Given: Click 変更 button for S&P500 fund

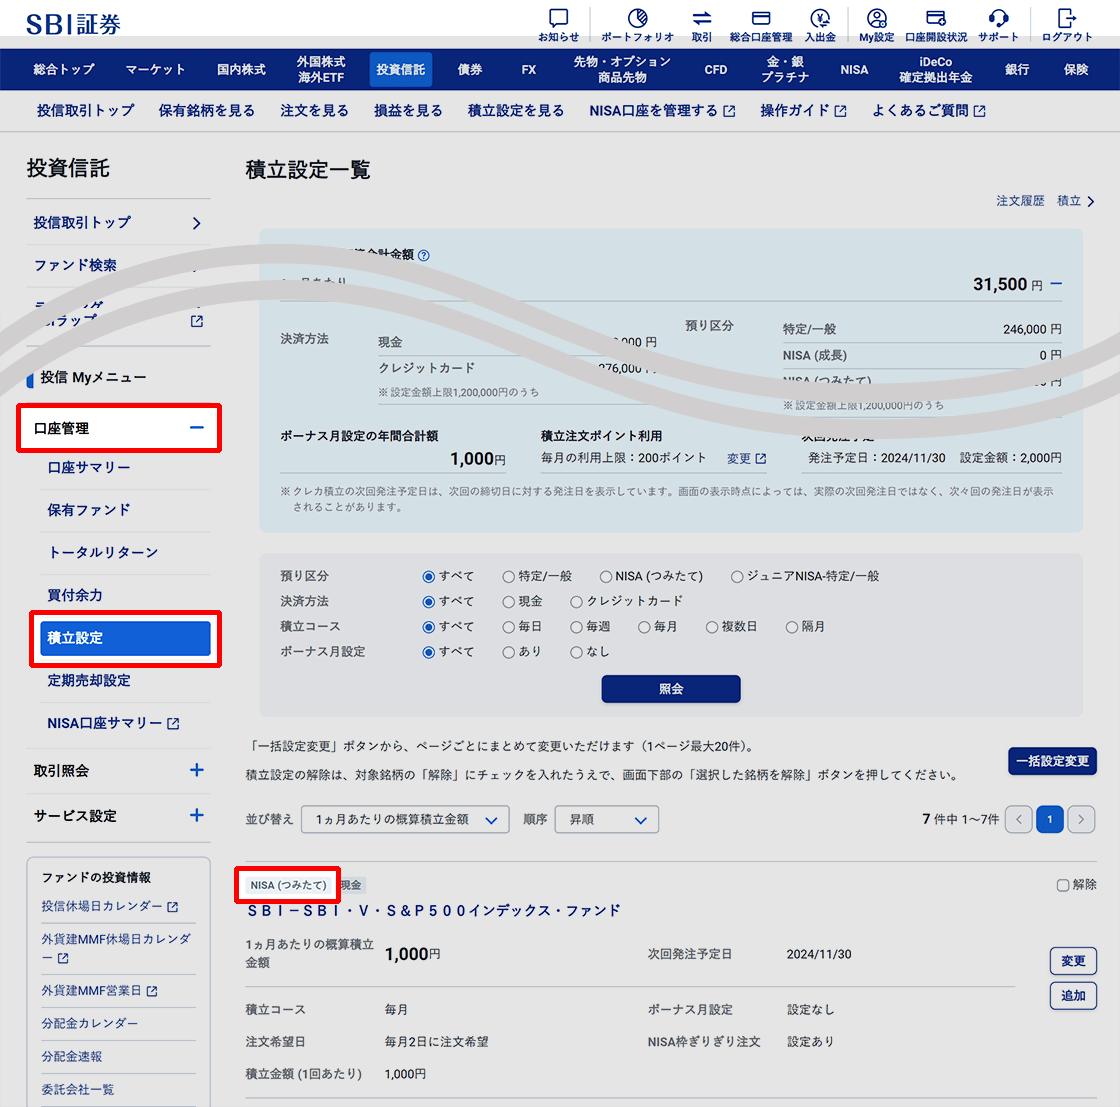Looking at the screenshot, I should (x=1073, y=961).
